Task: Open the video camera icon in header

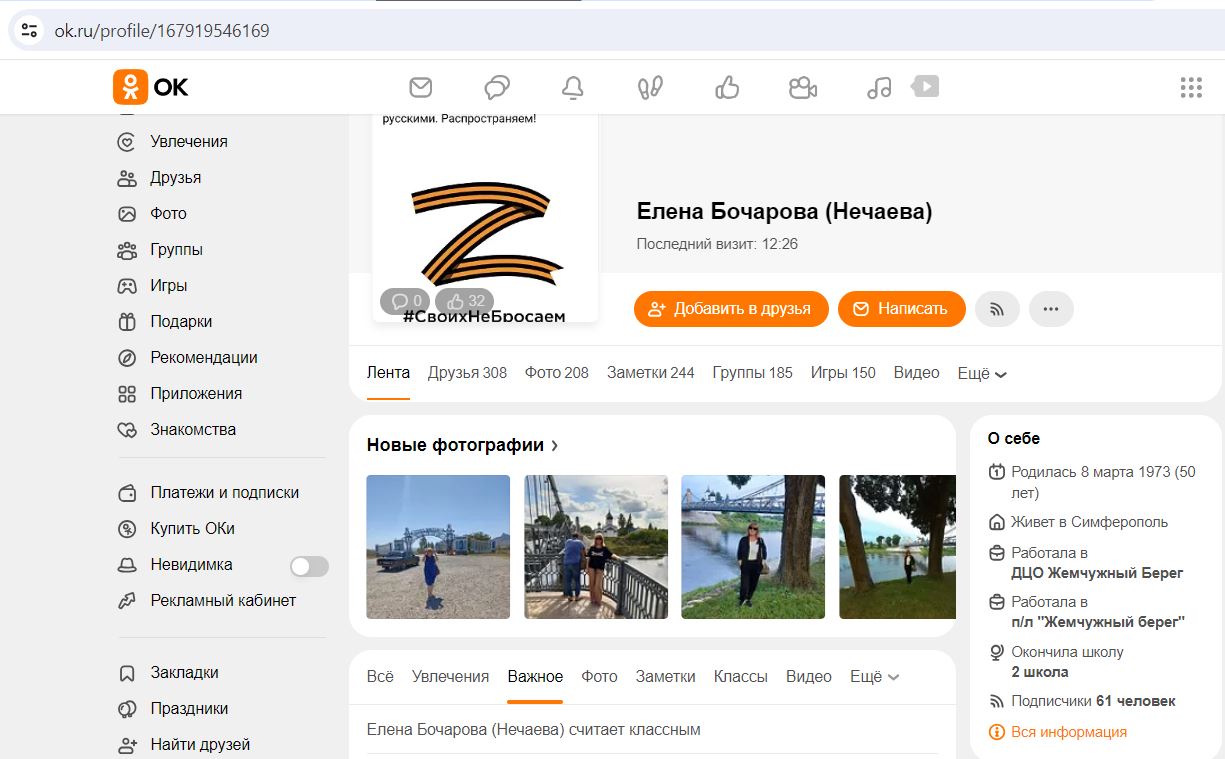Action: pos(803,87)
